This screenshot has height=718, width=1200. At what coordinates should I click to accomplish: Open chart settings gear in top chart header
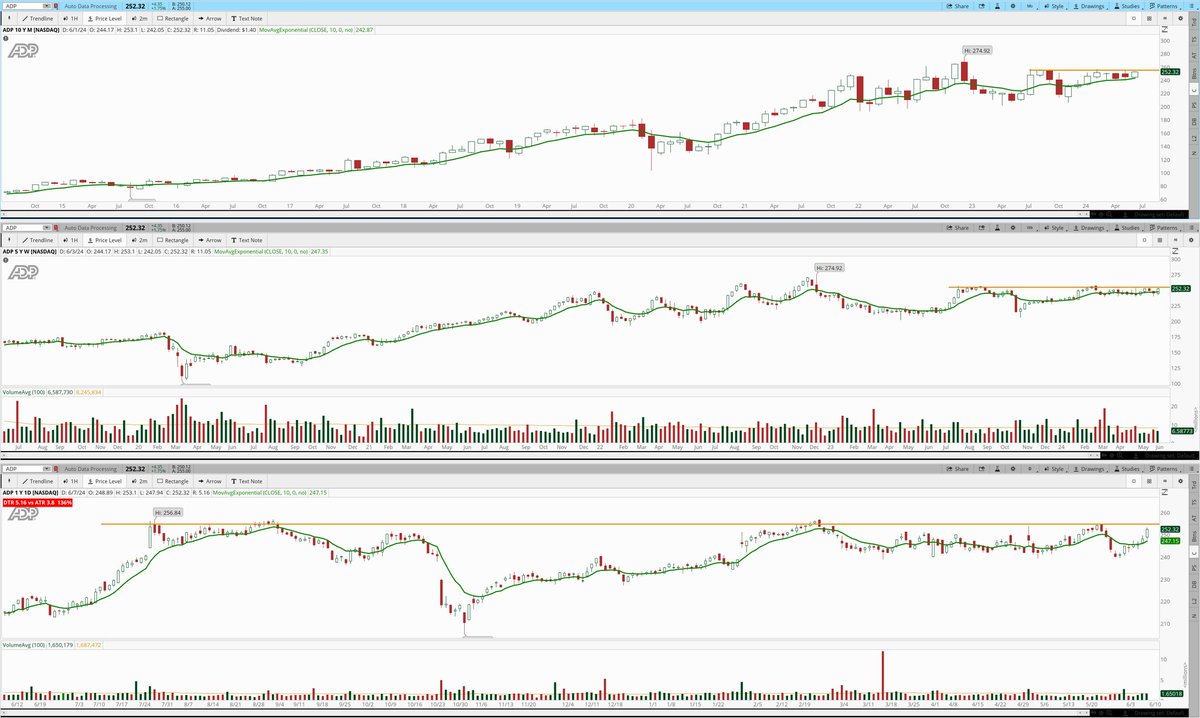coord(1013,6)
